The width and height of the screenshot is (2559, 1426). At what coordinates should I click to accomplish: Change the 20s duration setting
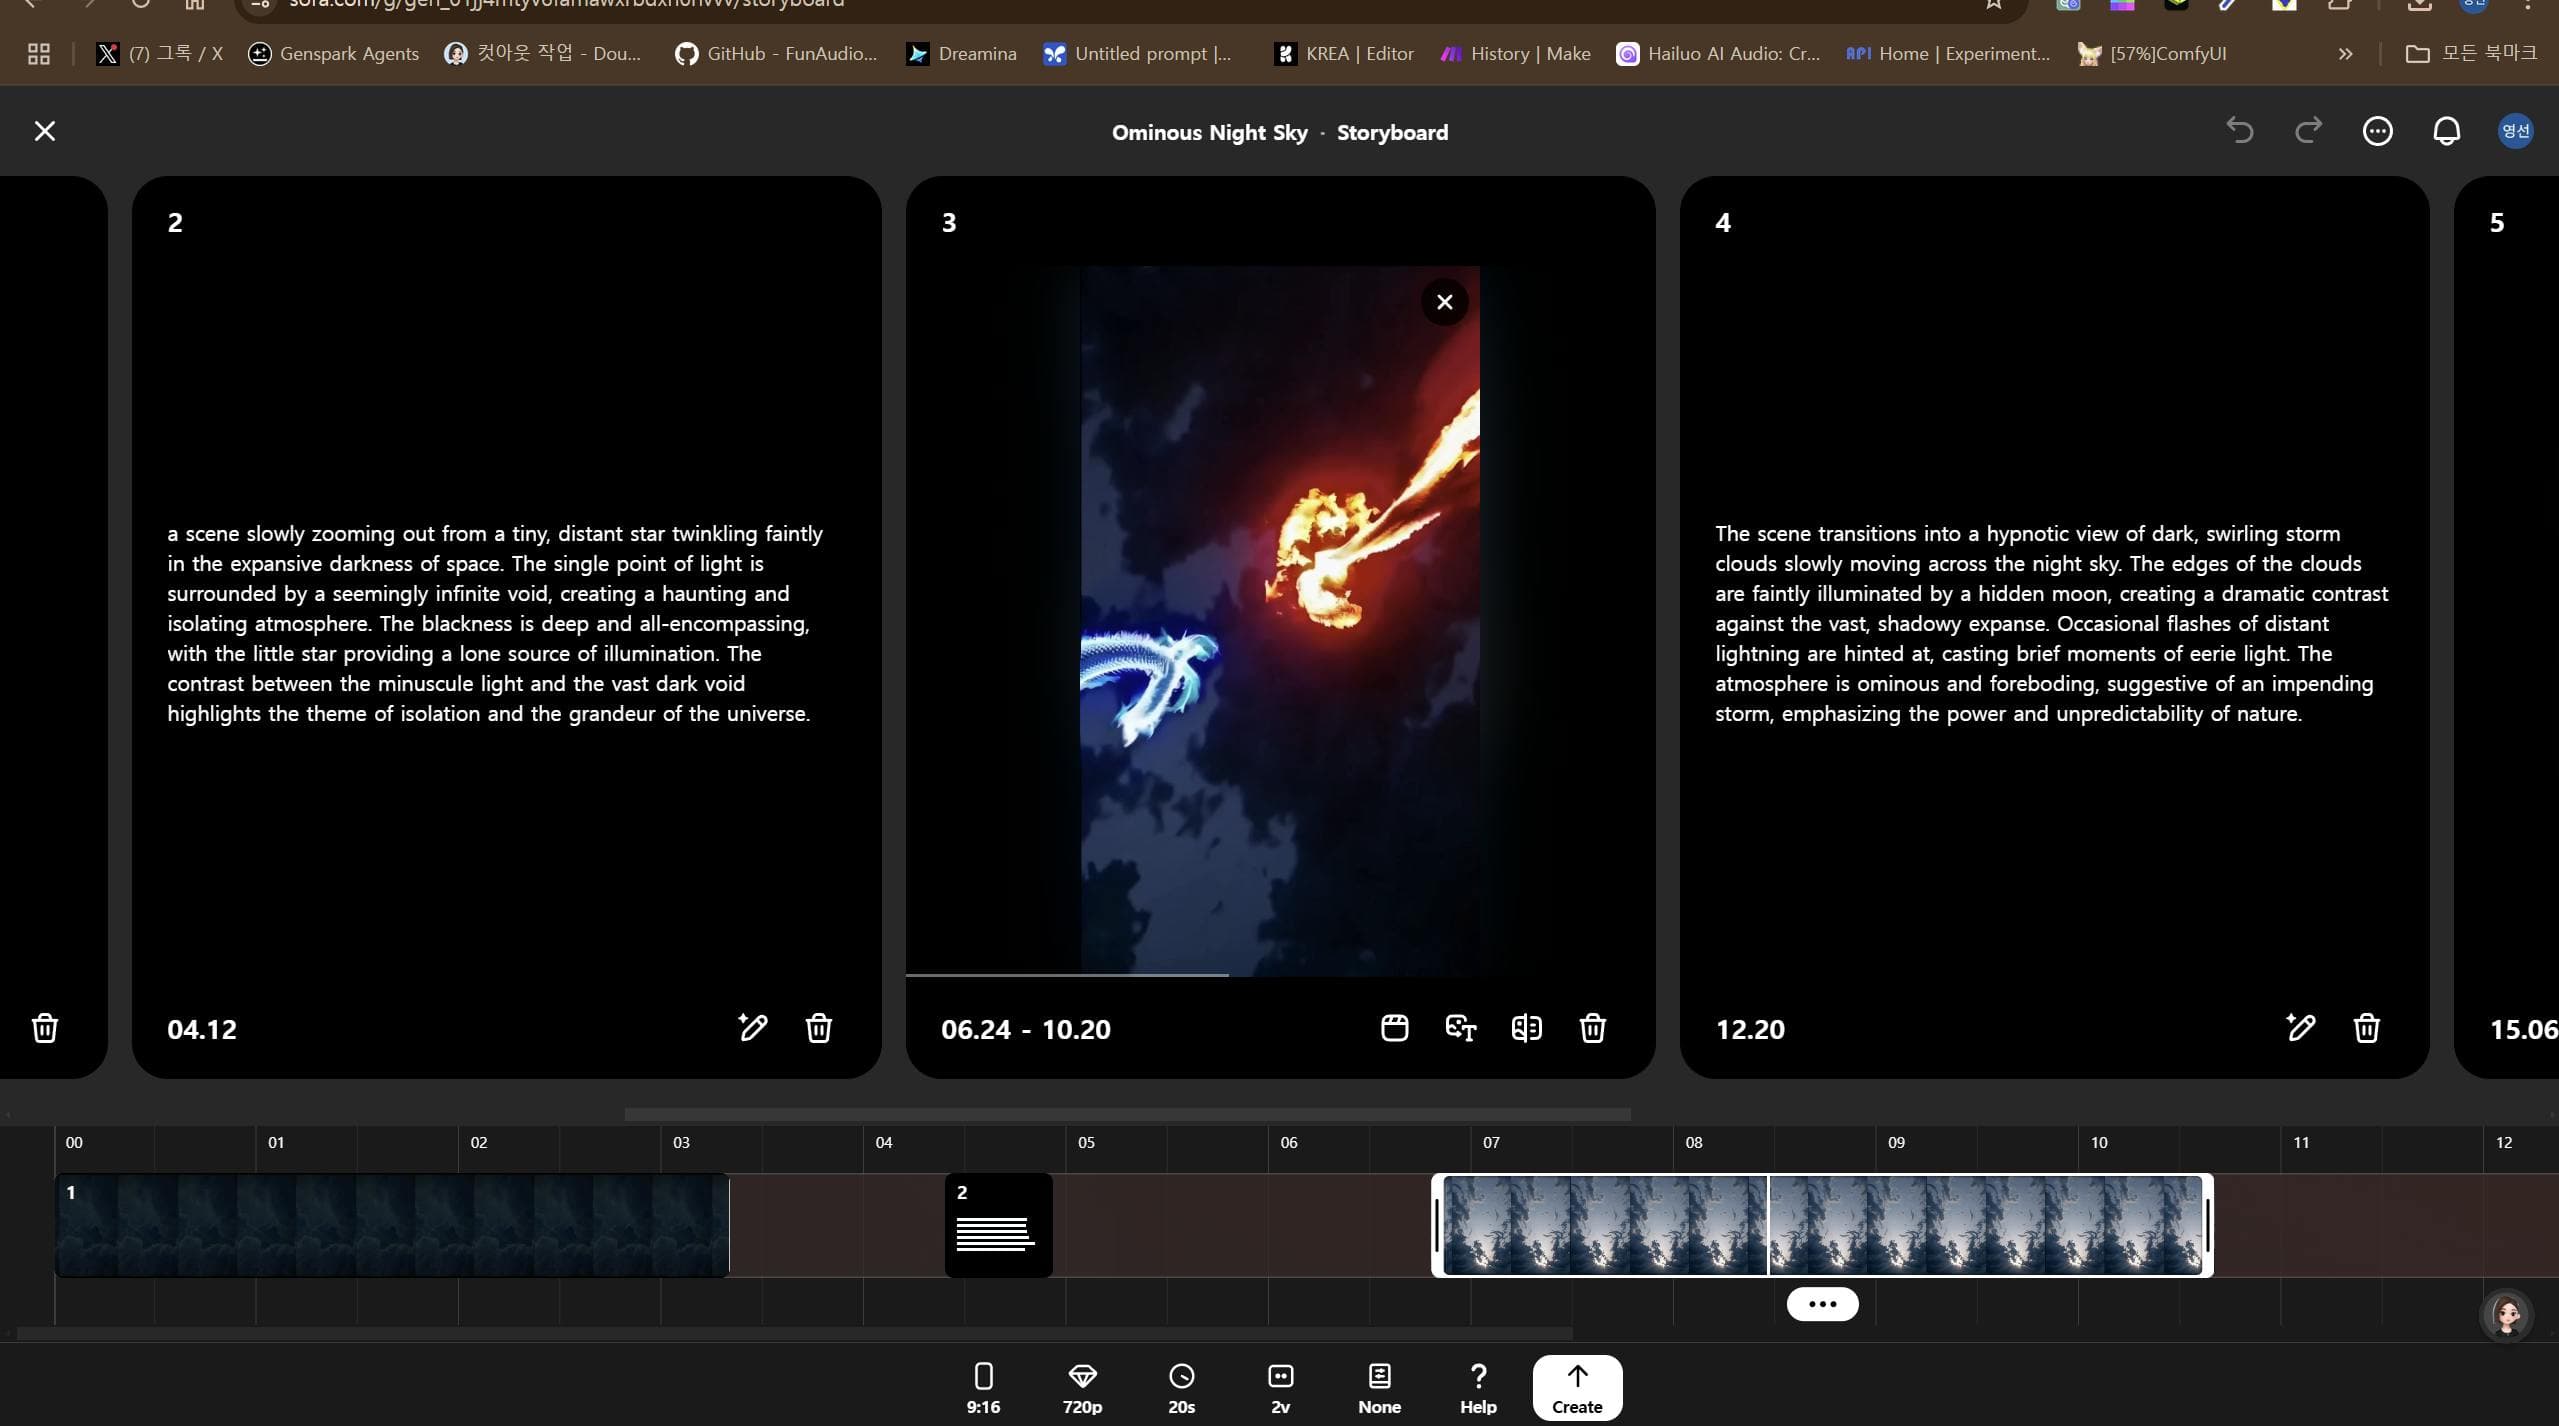(x=1181, y=1388)
